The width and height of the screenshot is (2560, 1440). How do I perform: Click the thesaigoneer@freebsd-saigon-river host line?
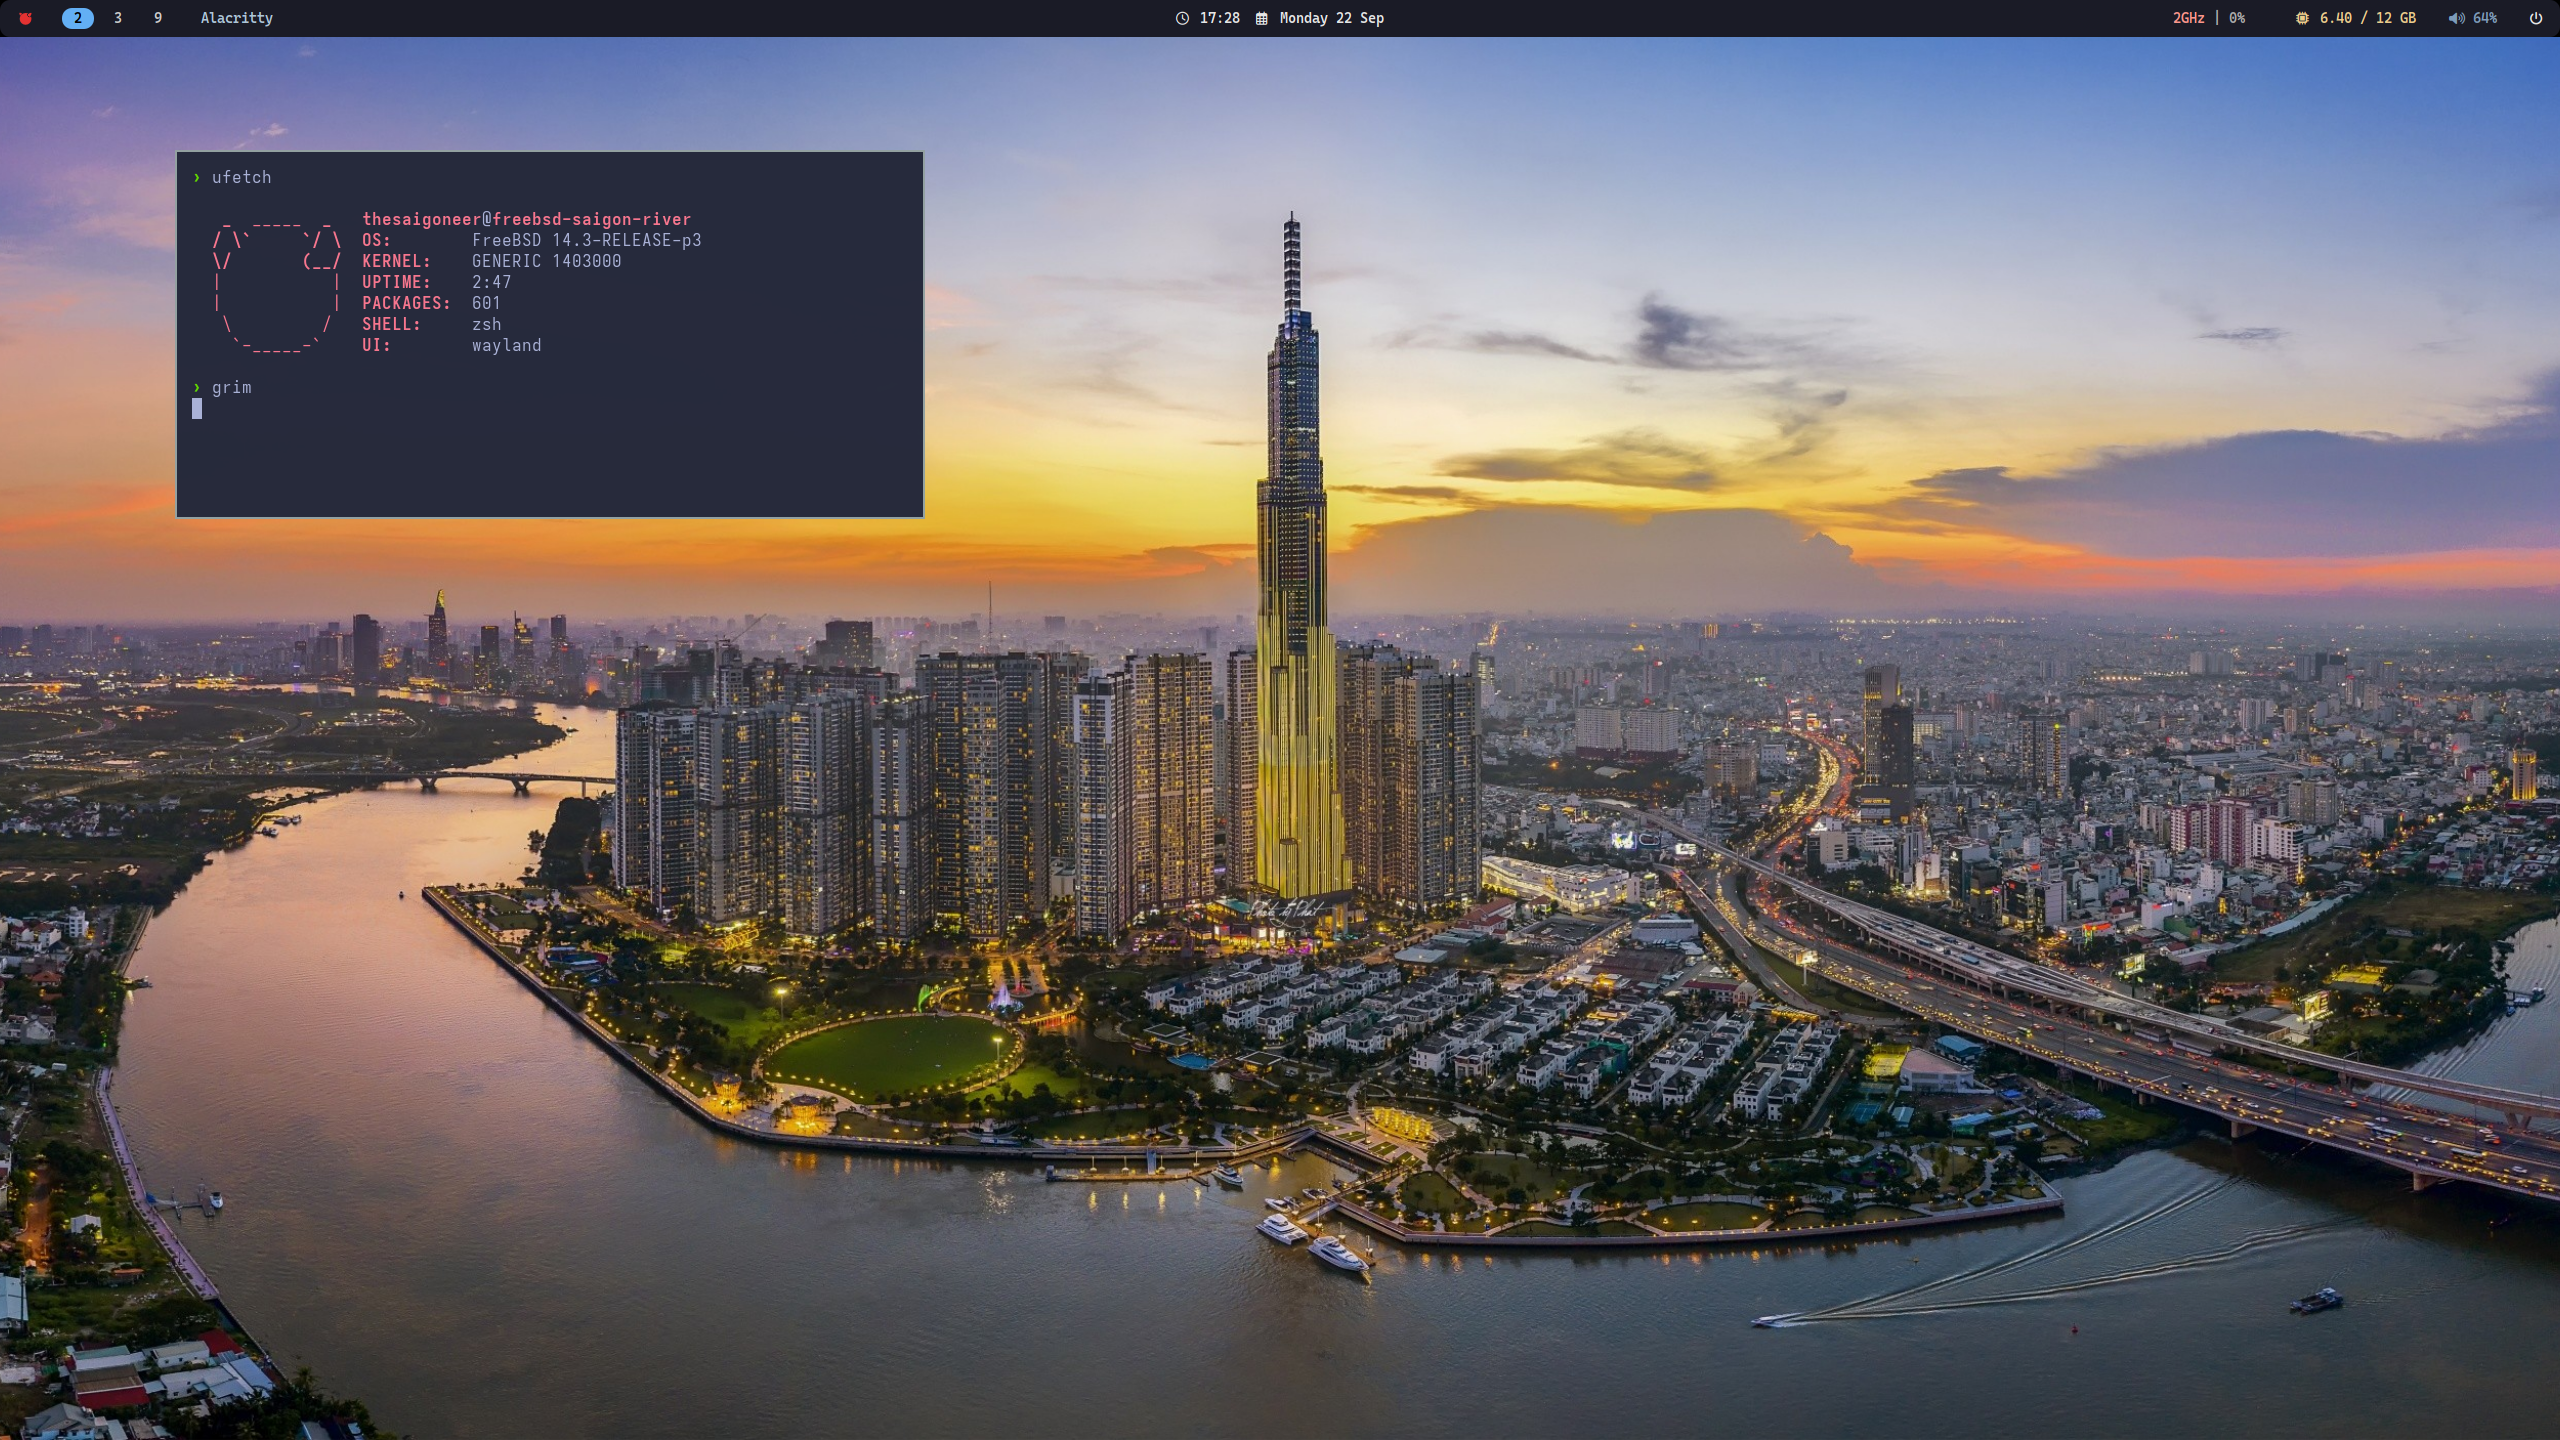tap(526, 219)
